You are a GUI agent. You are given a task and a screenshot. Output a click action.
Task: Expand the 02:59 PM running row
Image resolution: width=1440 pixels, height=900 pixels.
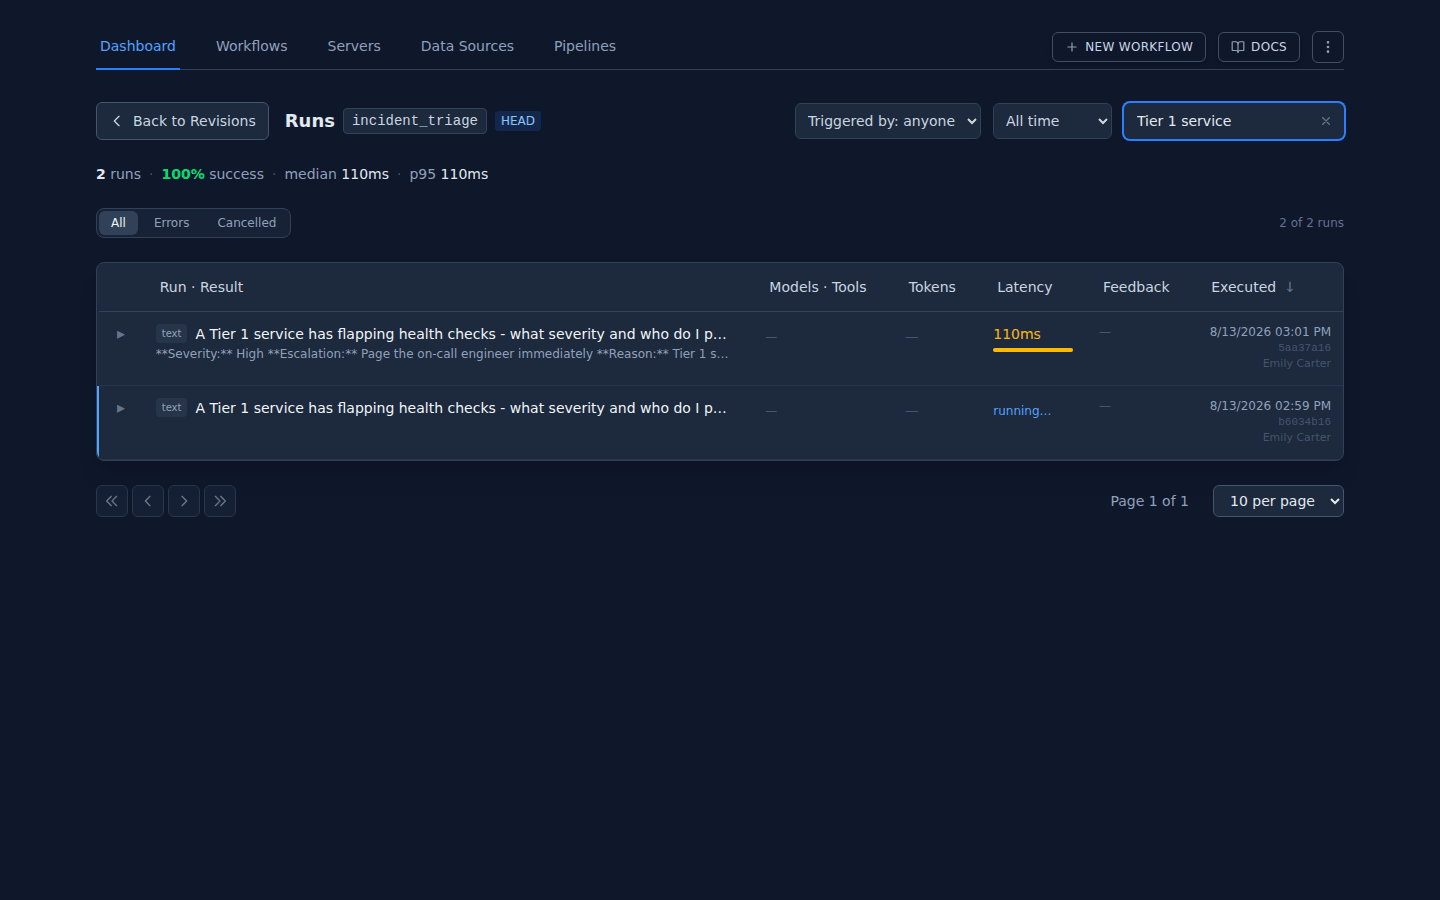[121, 408]
